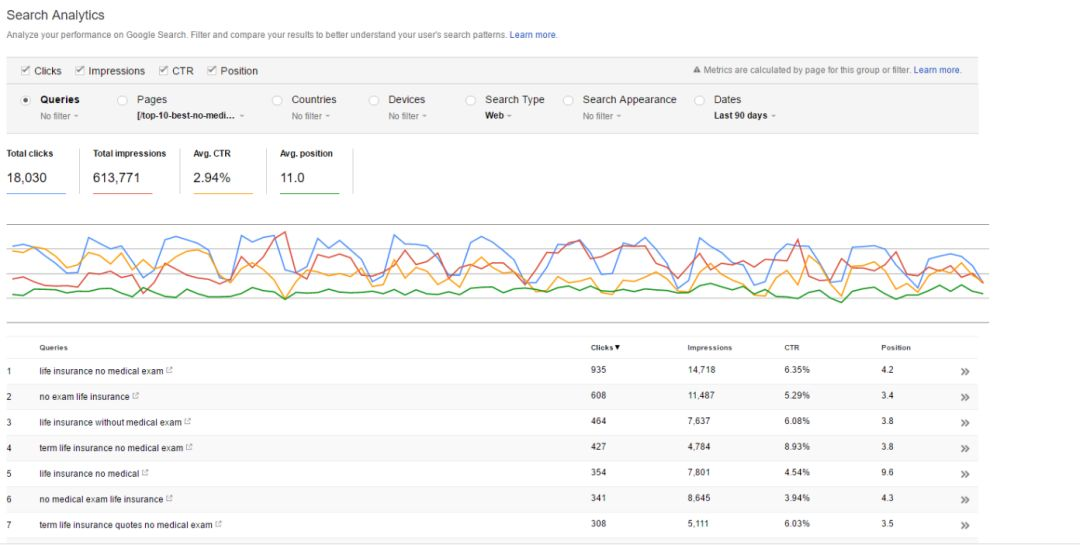Select the Devices radio button
The image size is (1080, 545).
373,100
